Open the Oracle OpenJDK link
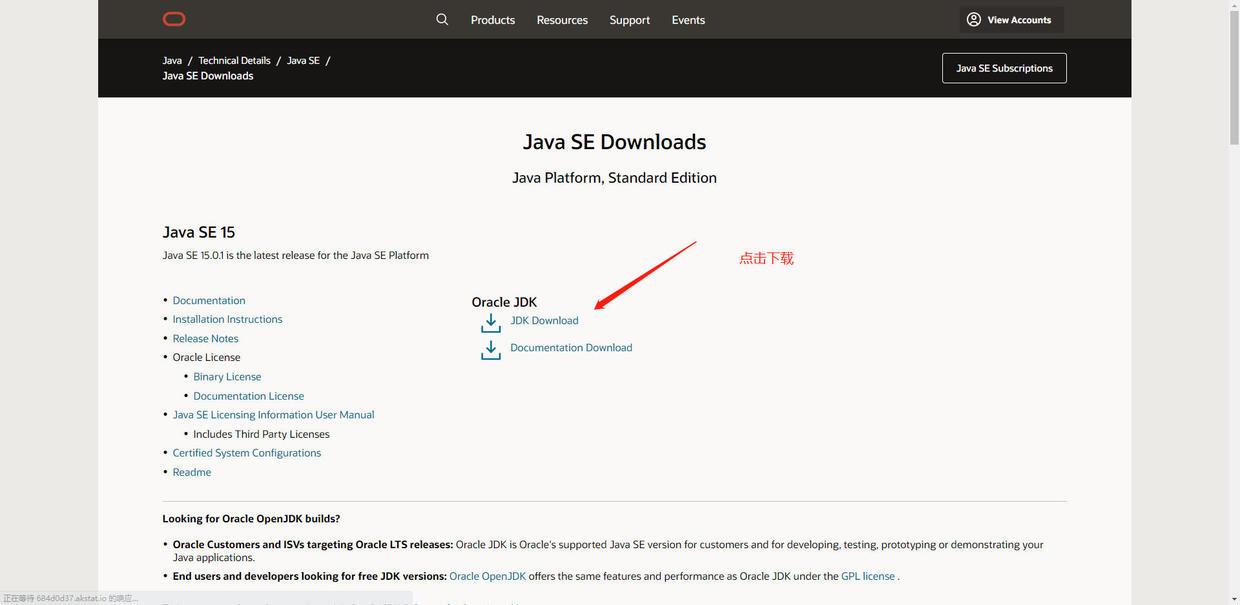 point(488,576)
